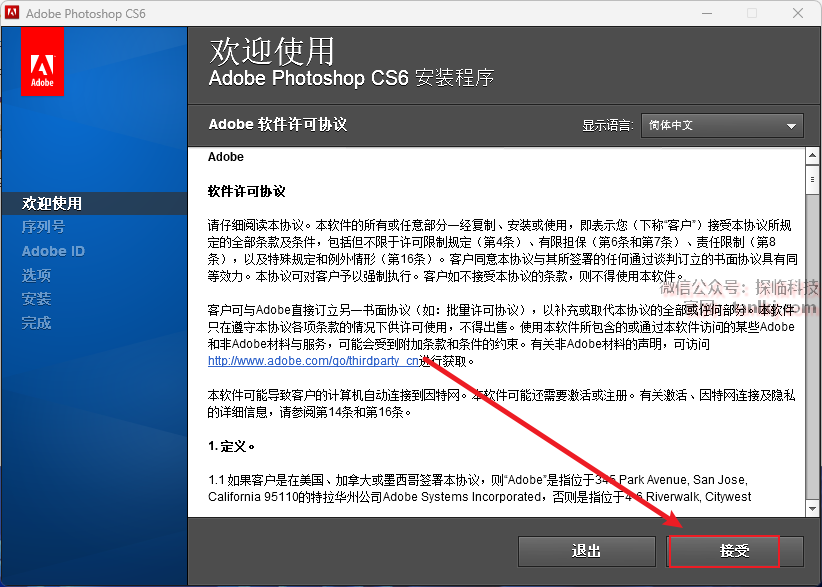Minimize the Photoshop CS6 installer window
The height and width of the screenshot is (587, 822).
(x=707, y=13)
